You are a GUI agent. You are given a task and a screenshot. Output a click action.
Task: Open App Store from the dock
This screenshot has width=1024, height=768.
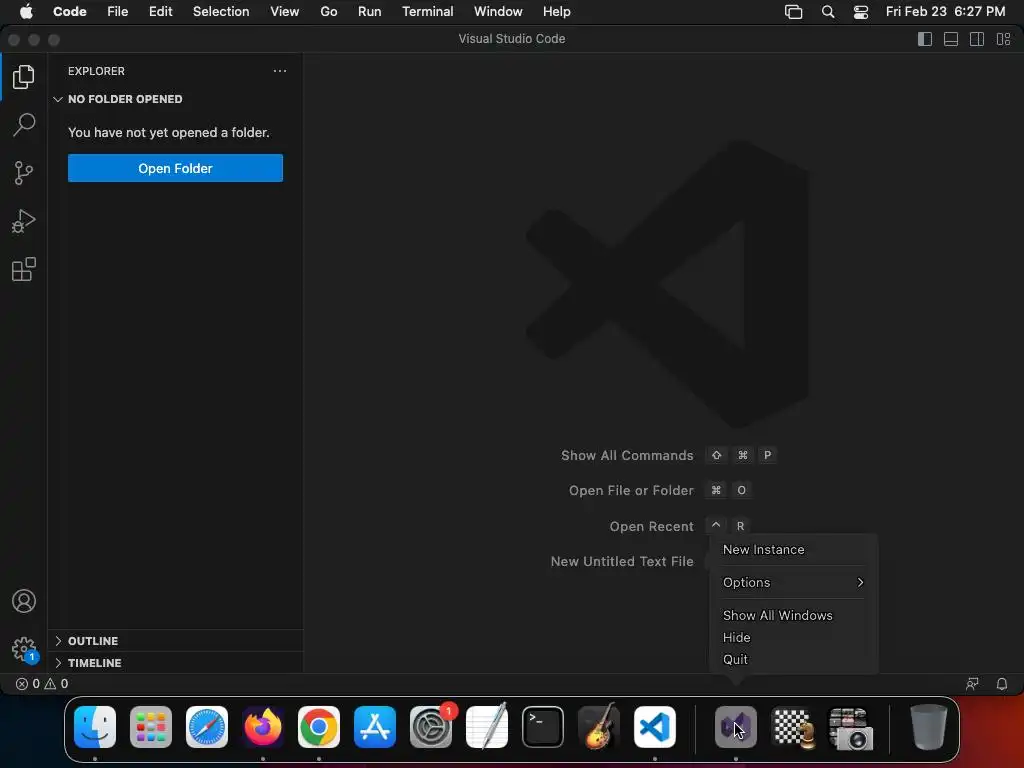(375, 727)
